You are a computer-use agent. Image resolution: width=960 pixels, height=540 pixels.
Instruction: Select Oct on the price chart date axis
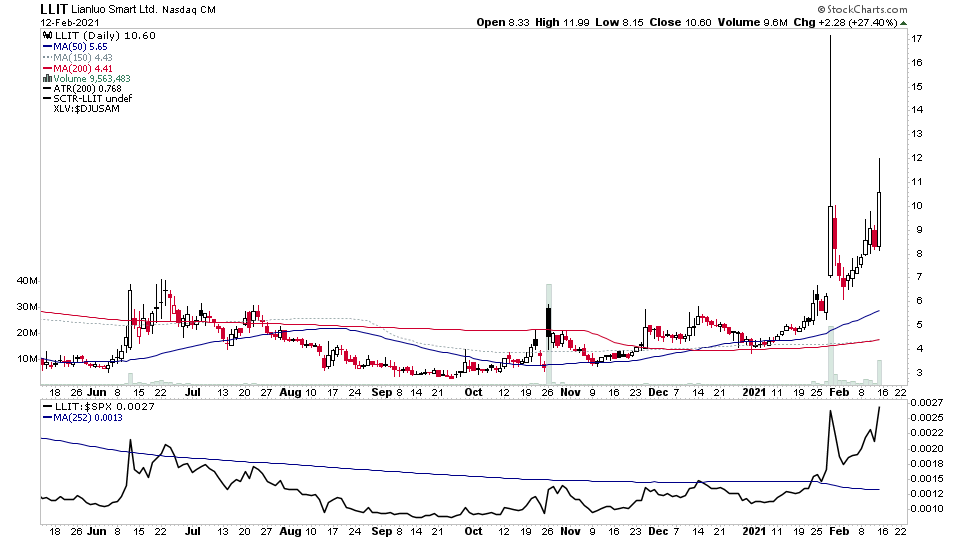pos(473,392)
